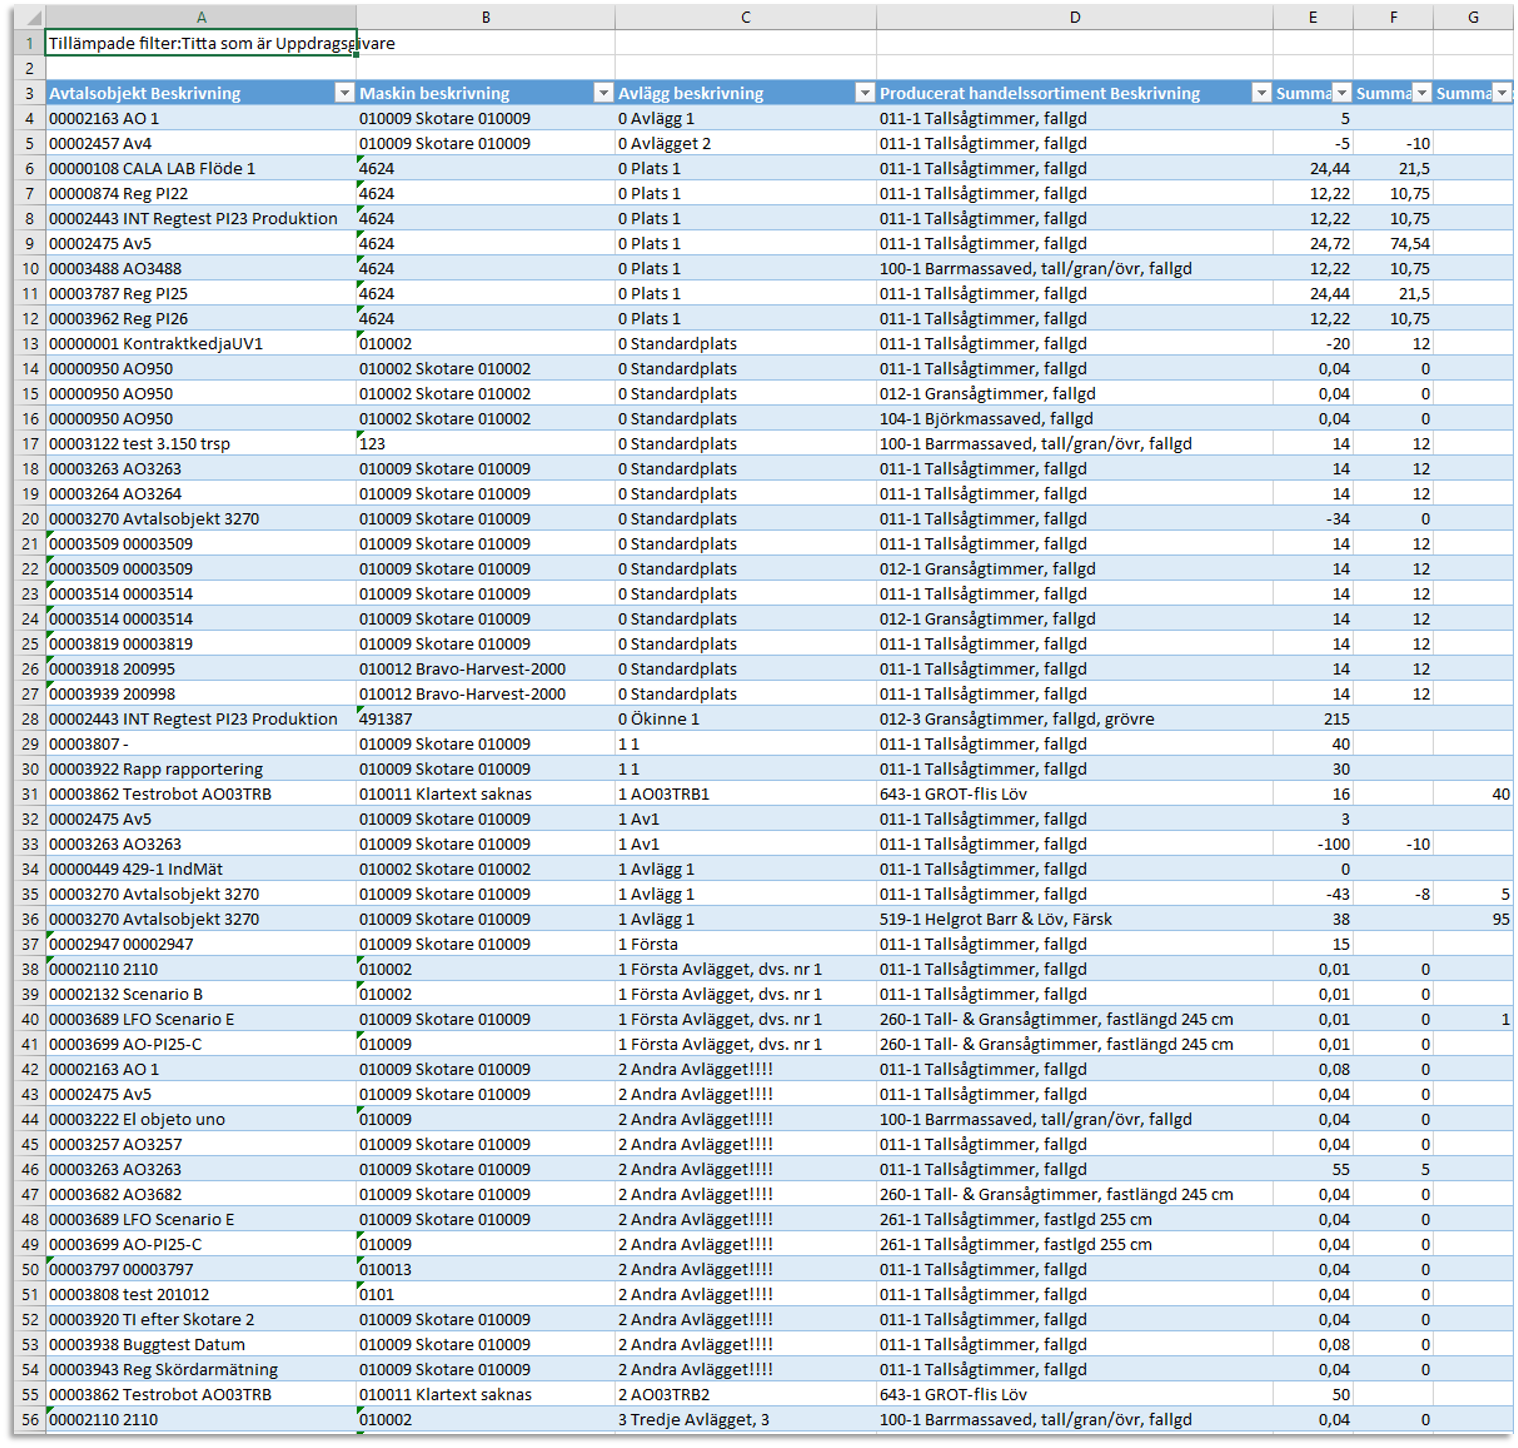The image size is (1518, 1448).
Task: Select cell '00003819 00003819'
Action: point(201,644)
